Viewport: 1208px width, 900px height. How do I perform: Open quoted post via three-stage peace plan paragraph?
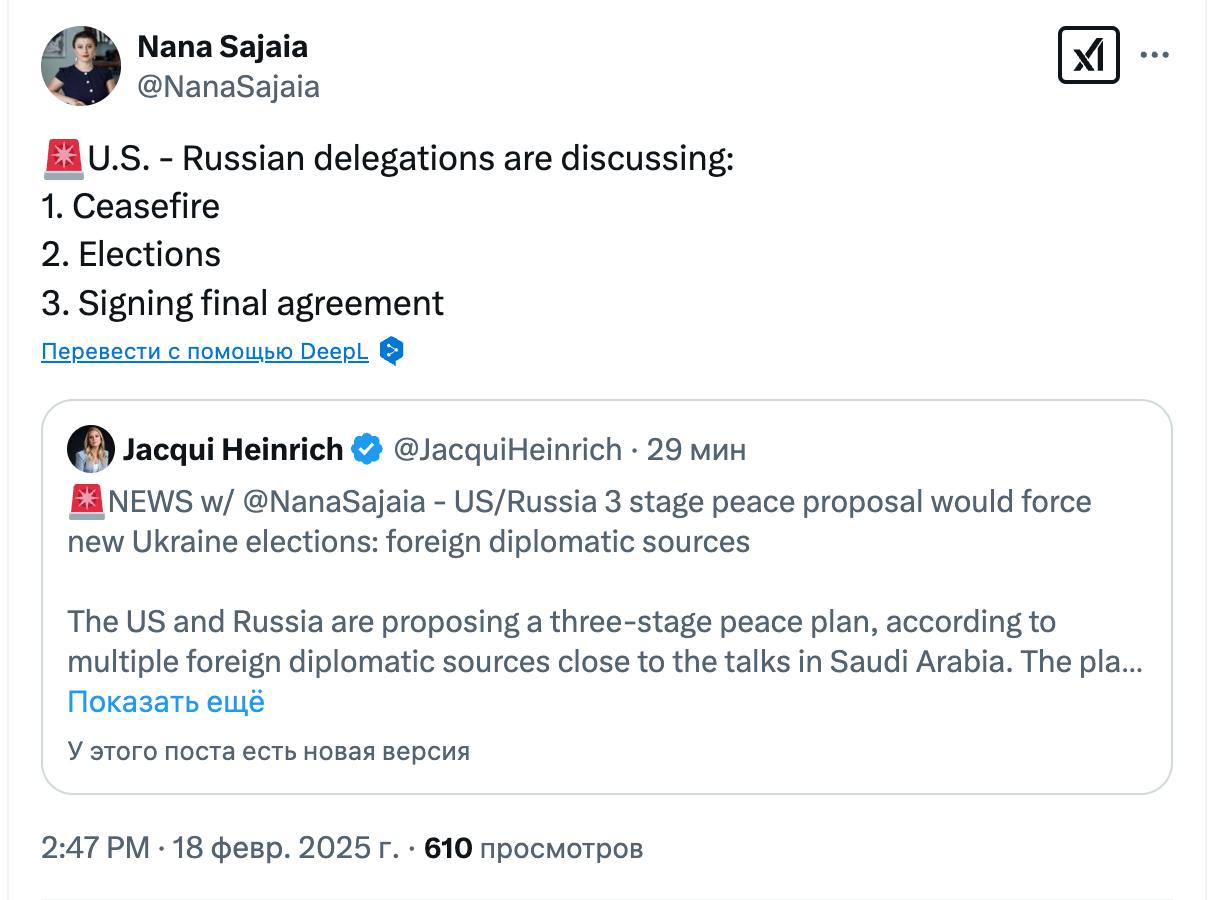(560, 641)
